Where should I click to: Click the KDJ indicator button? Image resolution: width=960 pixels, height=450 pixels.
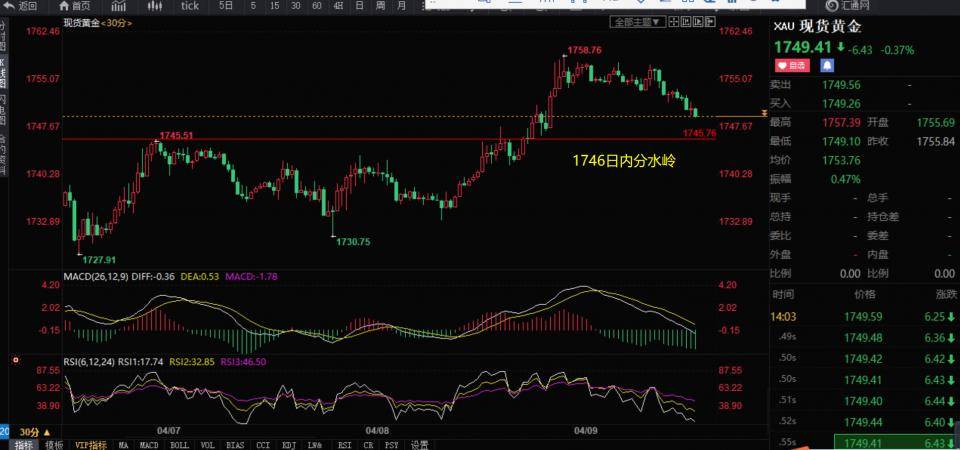point(289,444)
